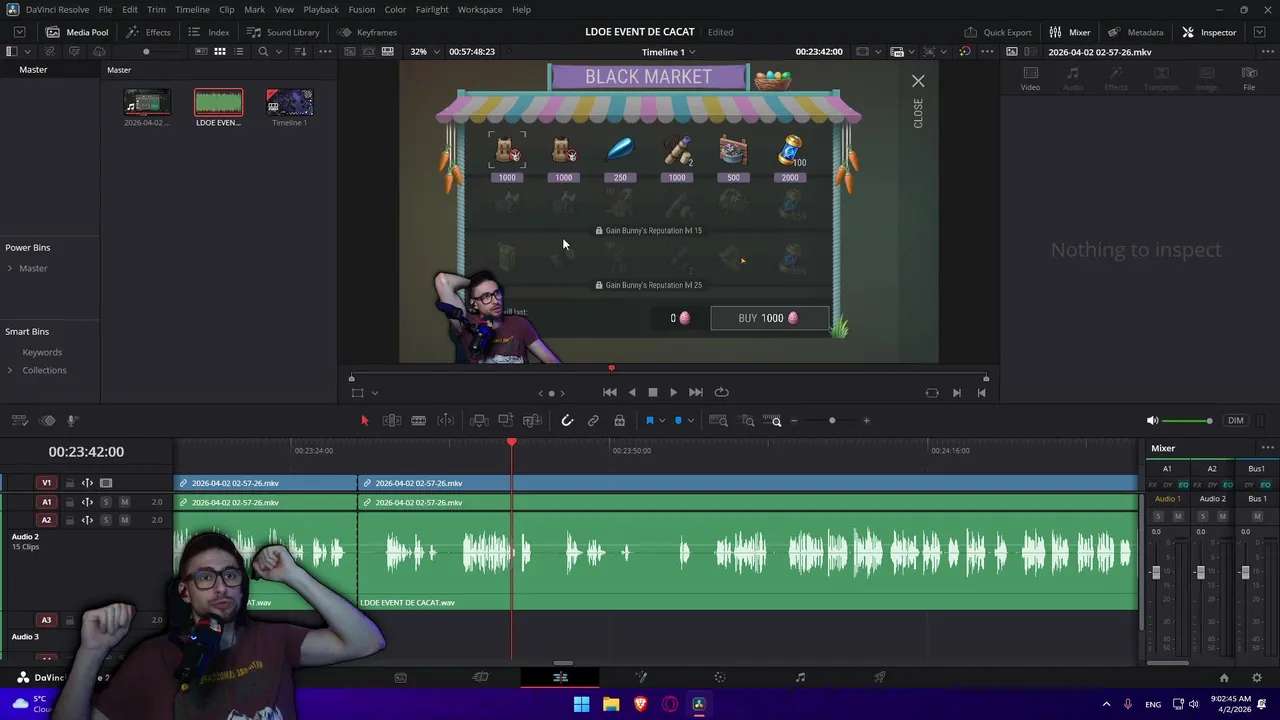Open viewer zoom 32% dropdown
This screenshot has height=720, width=1280.
[424, 51]
